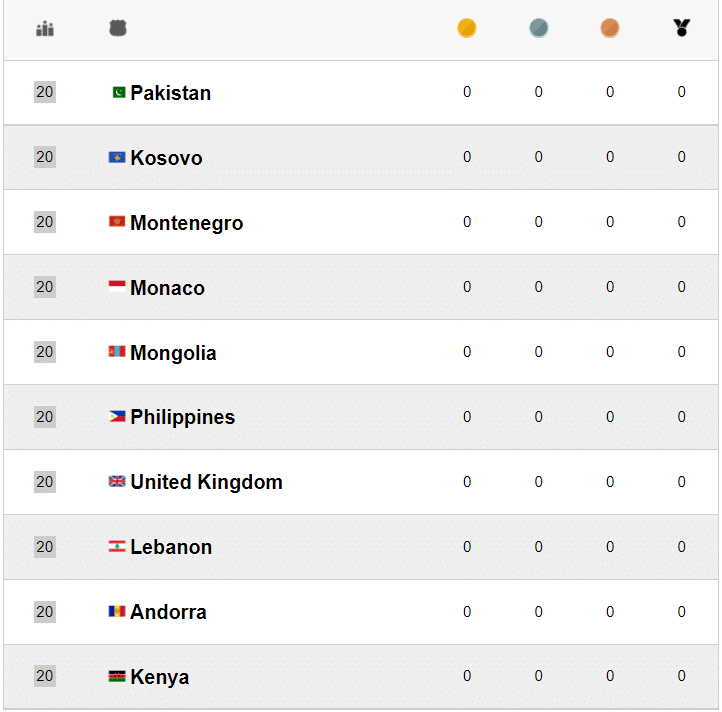The width and height of the screenshot is (722, 712).
Task: Select the Lebanon country name
Action: [x=171, y=547]
